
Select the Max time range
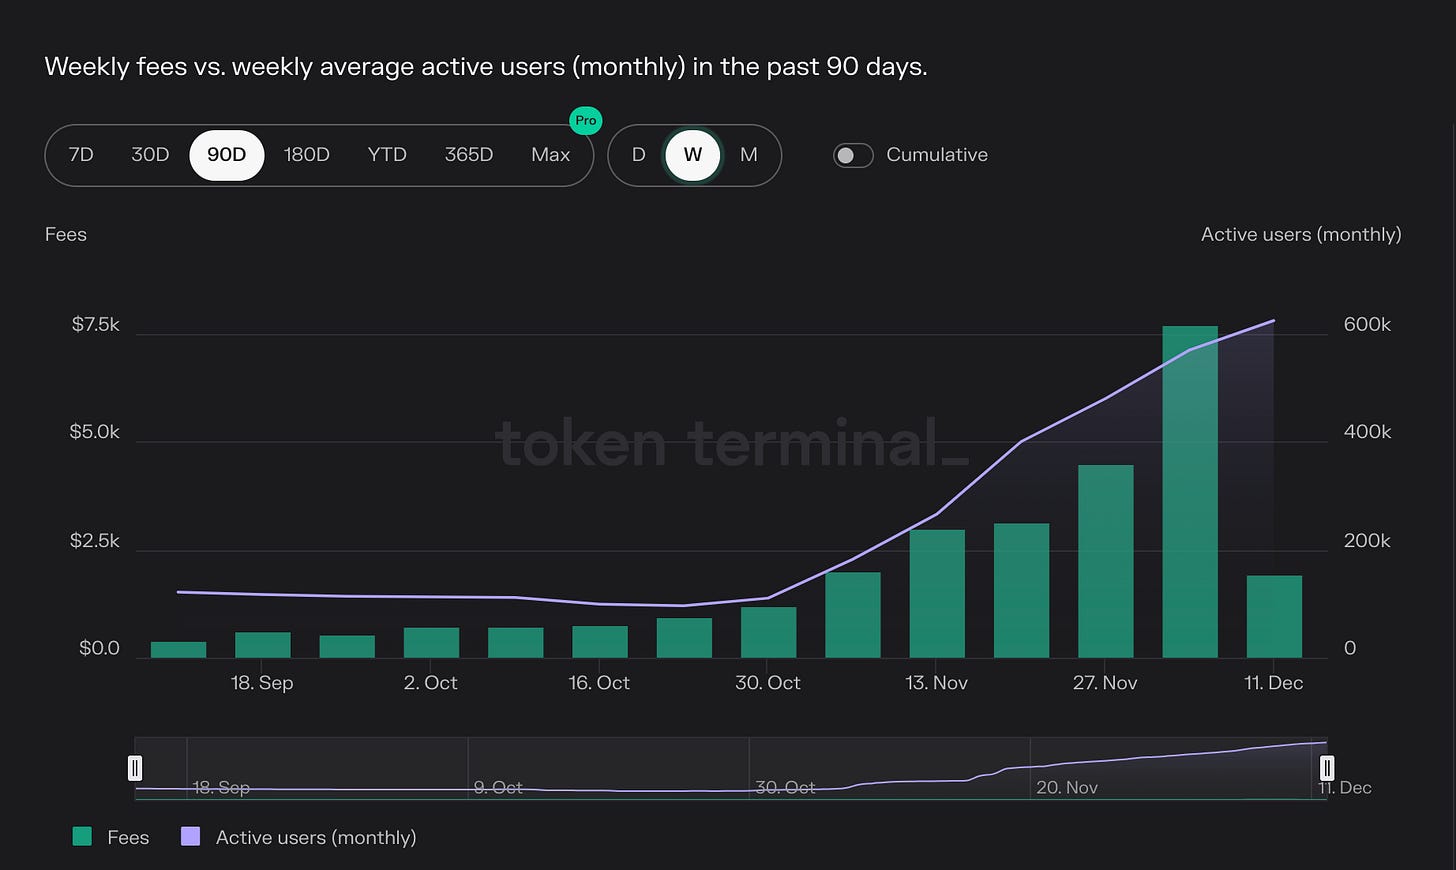pyautogui.click(x=551, y=155)
